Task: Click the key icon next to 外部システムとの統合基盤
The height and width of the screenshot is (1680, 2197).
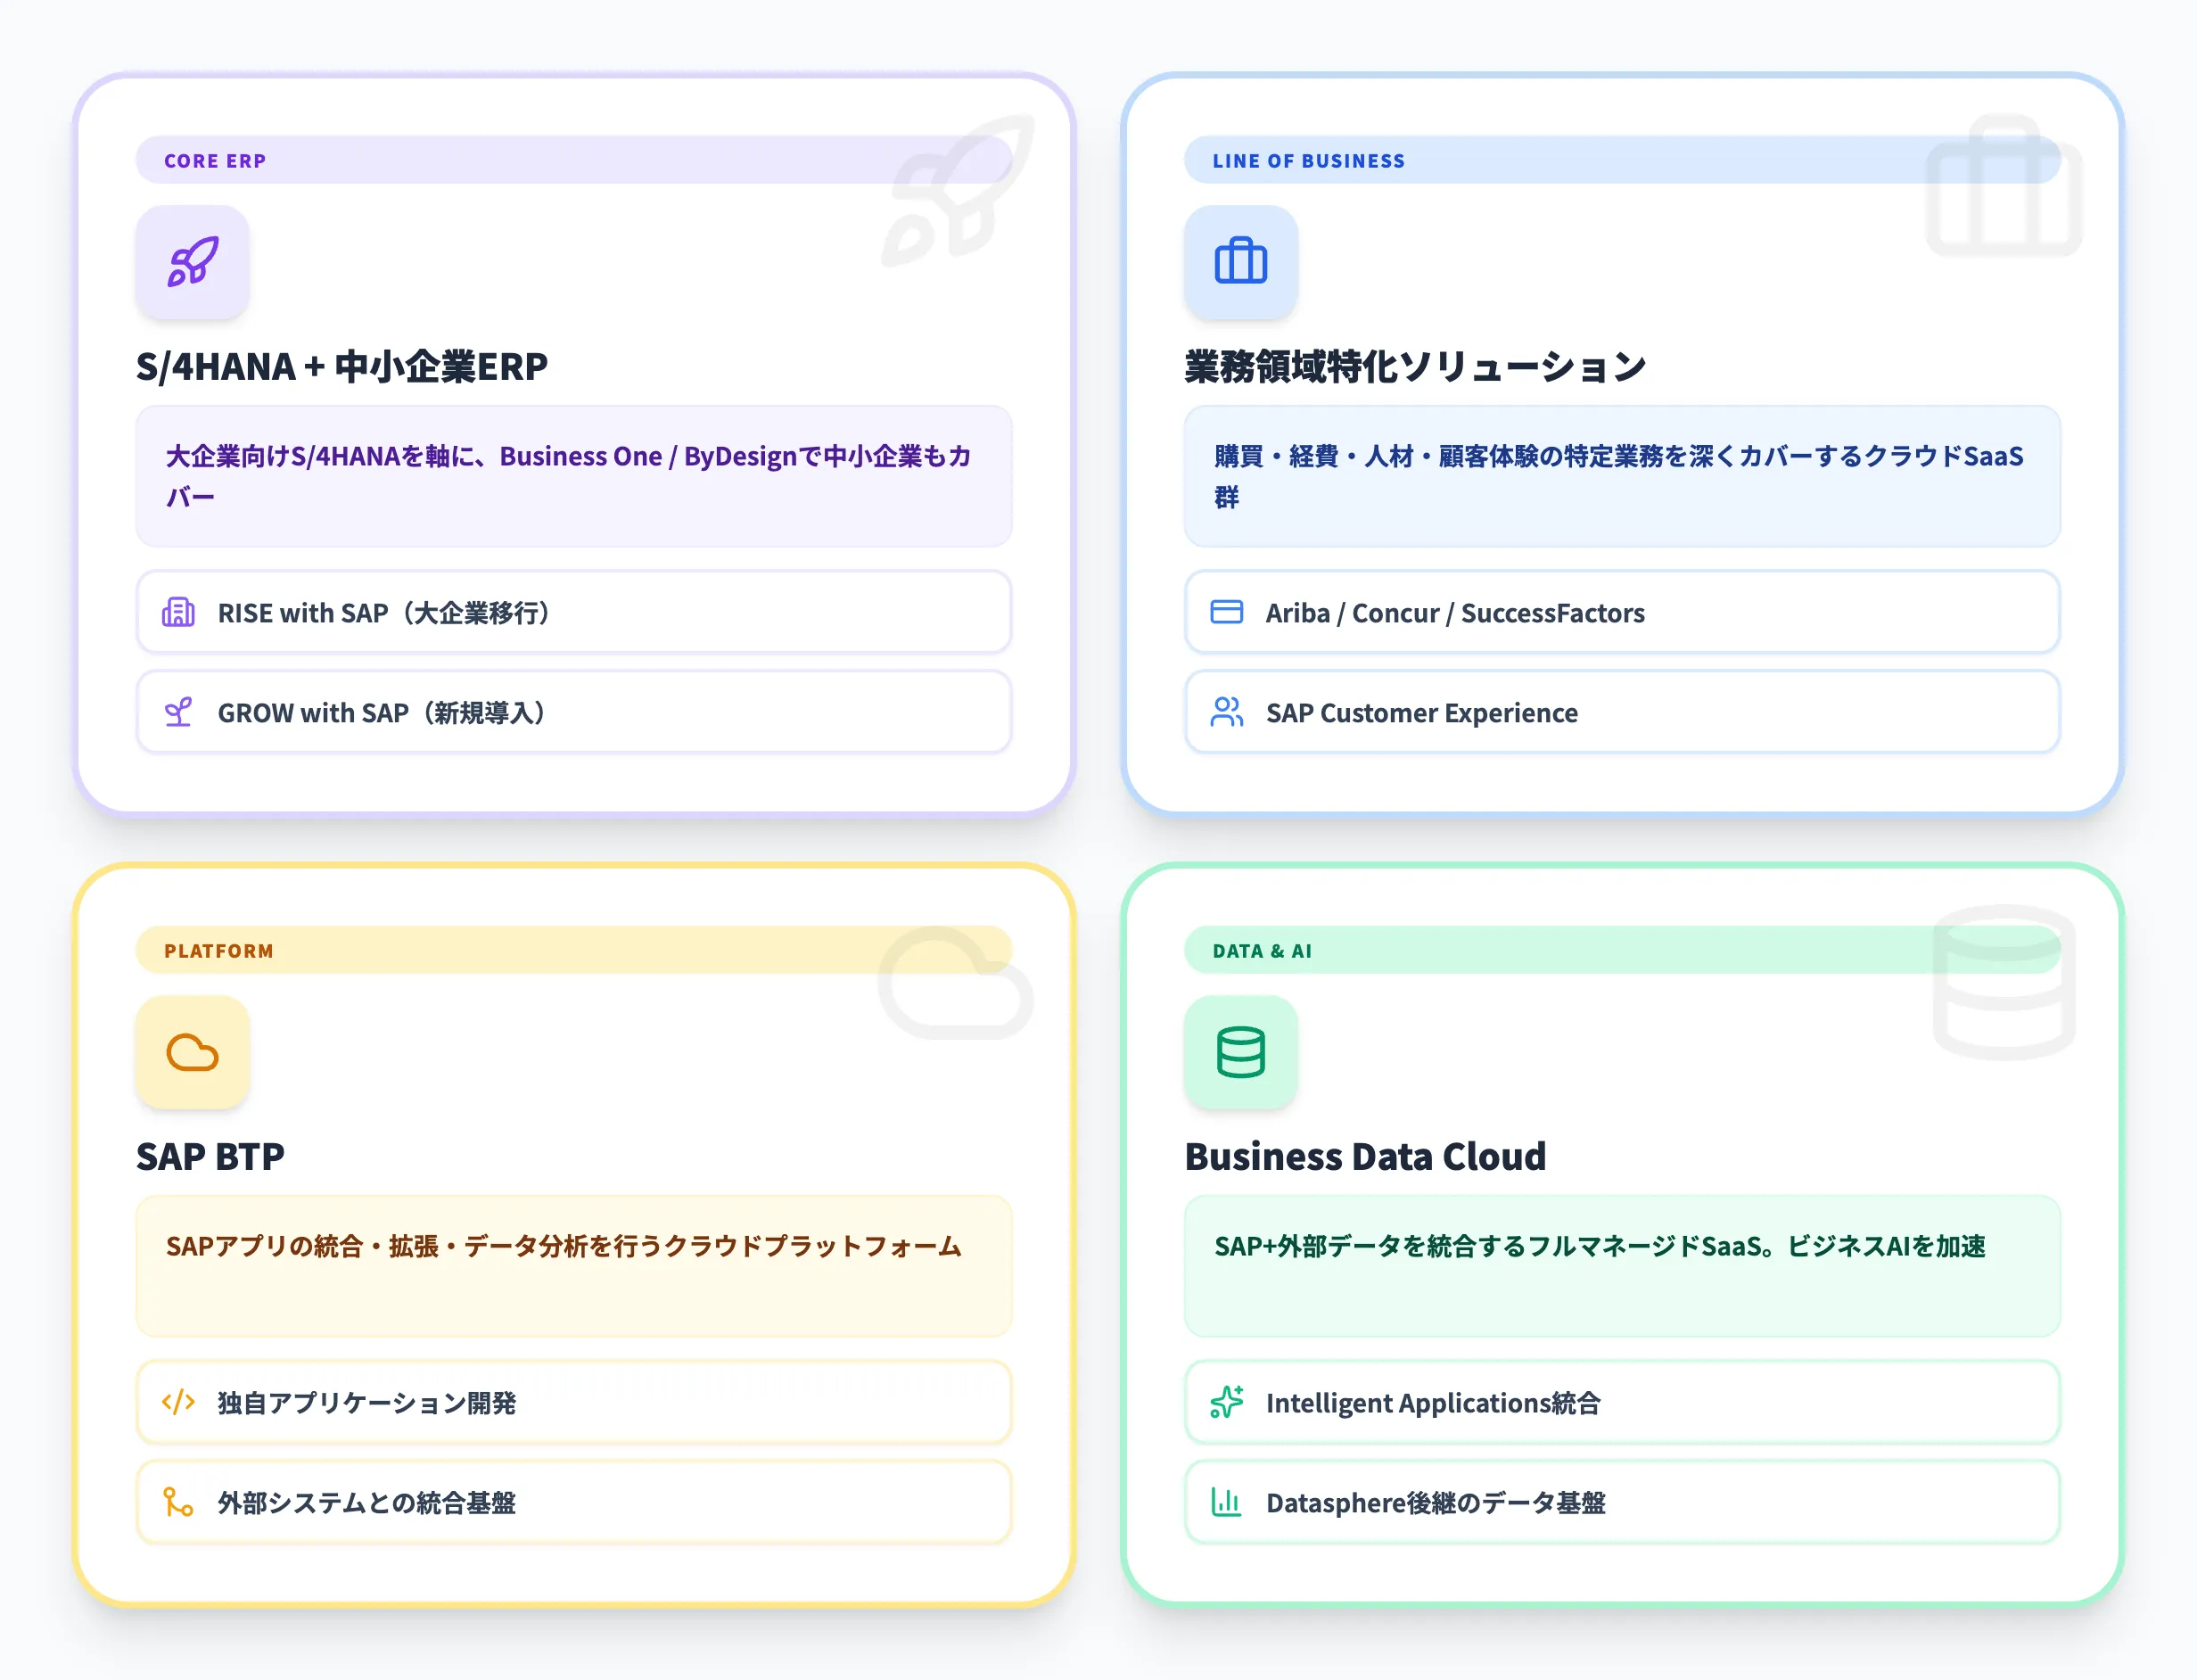Action: tap(178, 1502)
